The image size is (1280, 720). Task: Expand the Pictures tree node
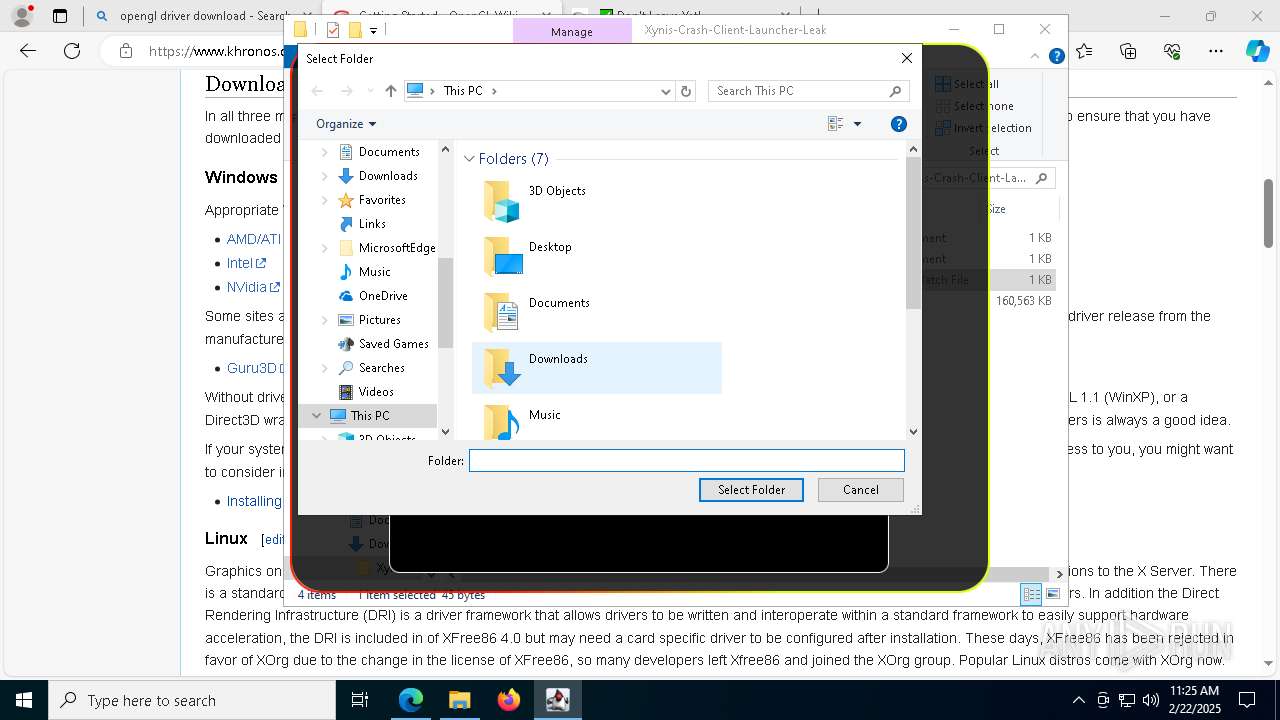(324, 320)
